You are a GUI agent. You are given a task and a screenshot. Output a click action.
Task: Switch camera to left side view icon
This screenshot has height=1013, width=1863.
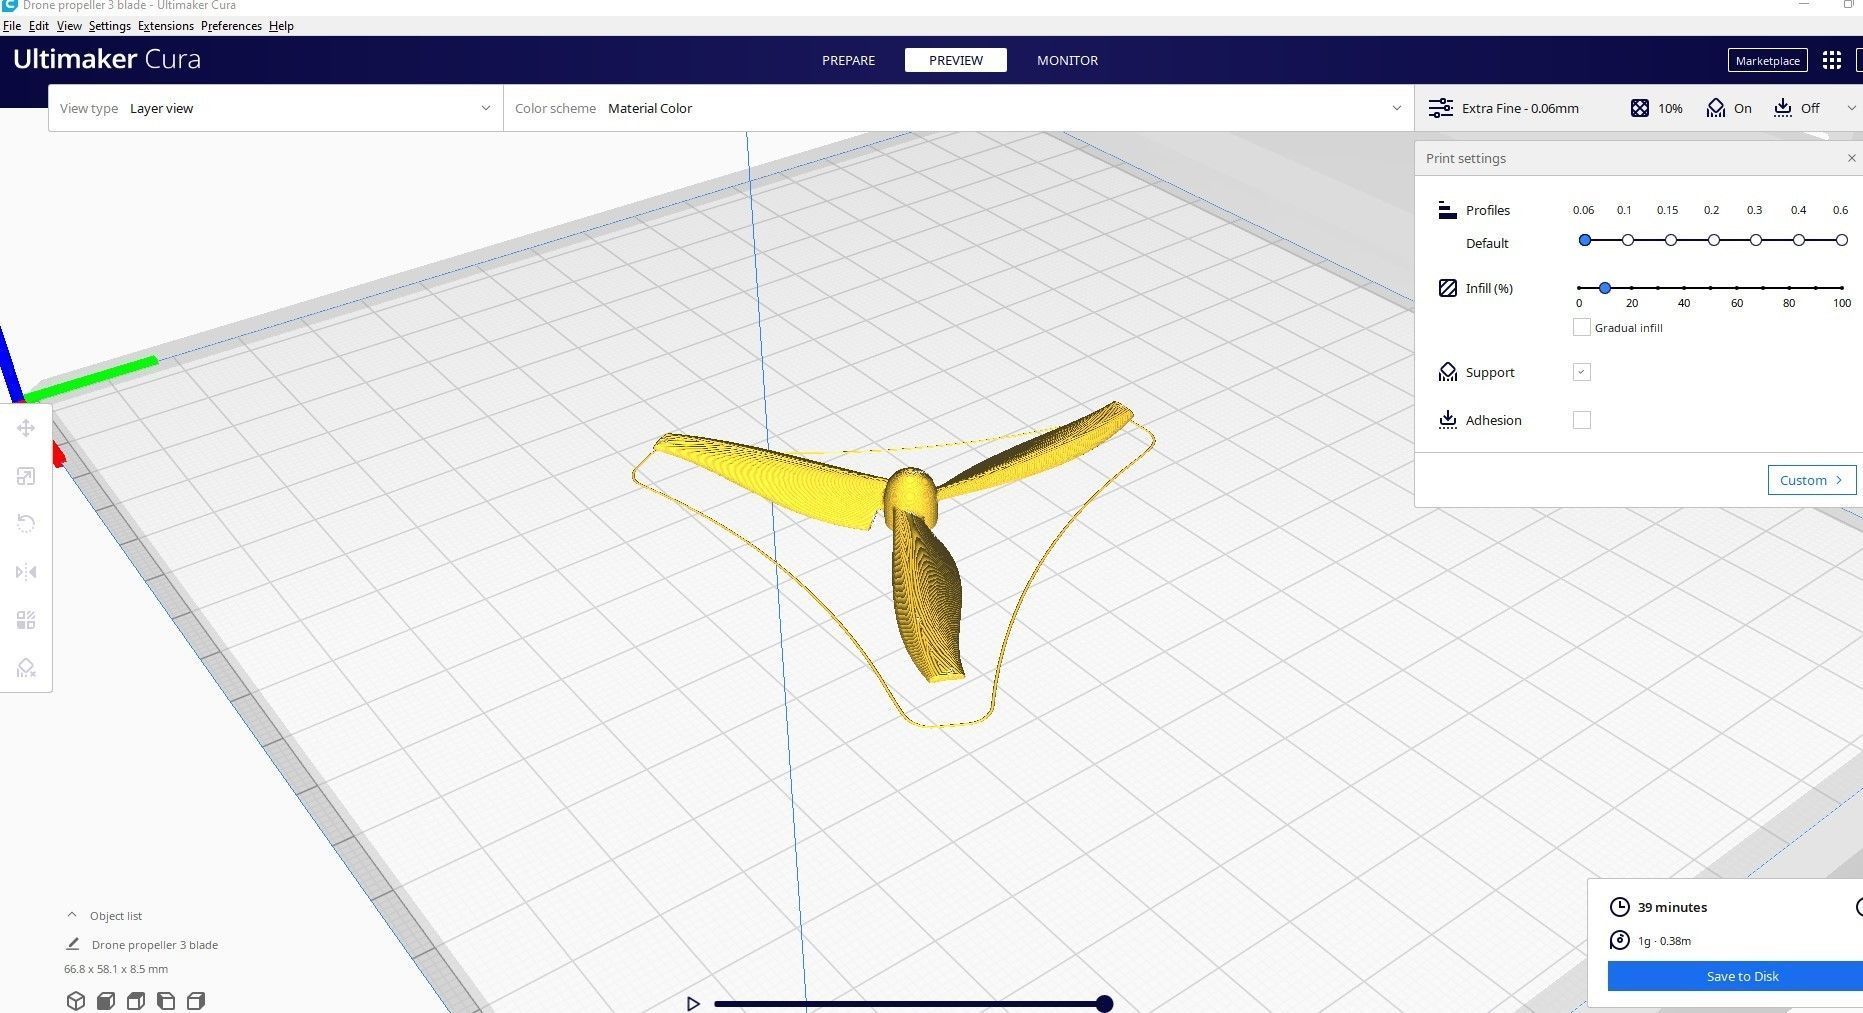click(166, 1000)
